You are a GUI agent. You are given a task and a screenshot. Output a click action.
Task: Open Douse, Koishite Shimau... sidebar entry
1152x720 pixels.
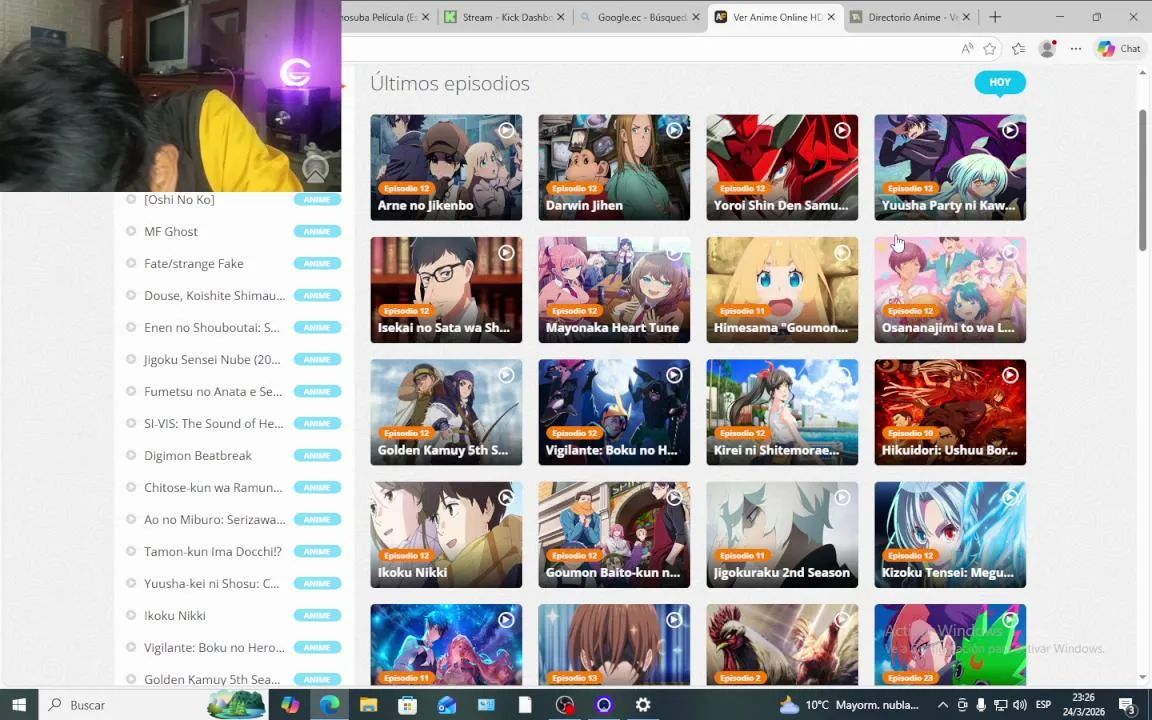click(215, 295)
